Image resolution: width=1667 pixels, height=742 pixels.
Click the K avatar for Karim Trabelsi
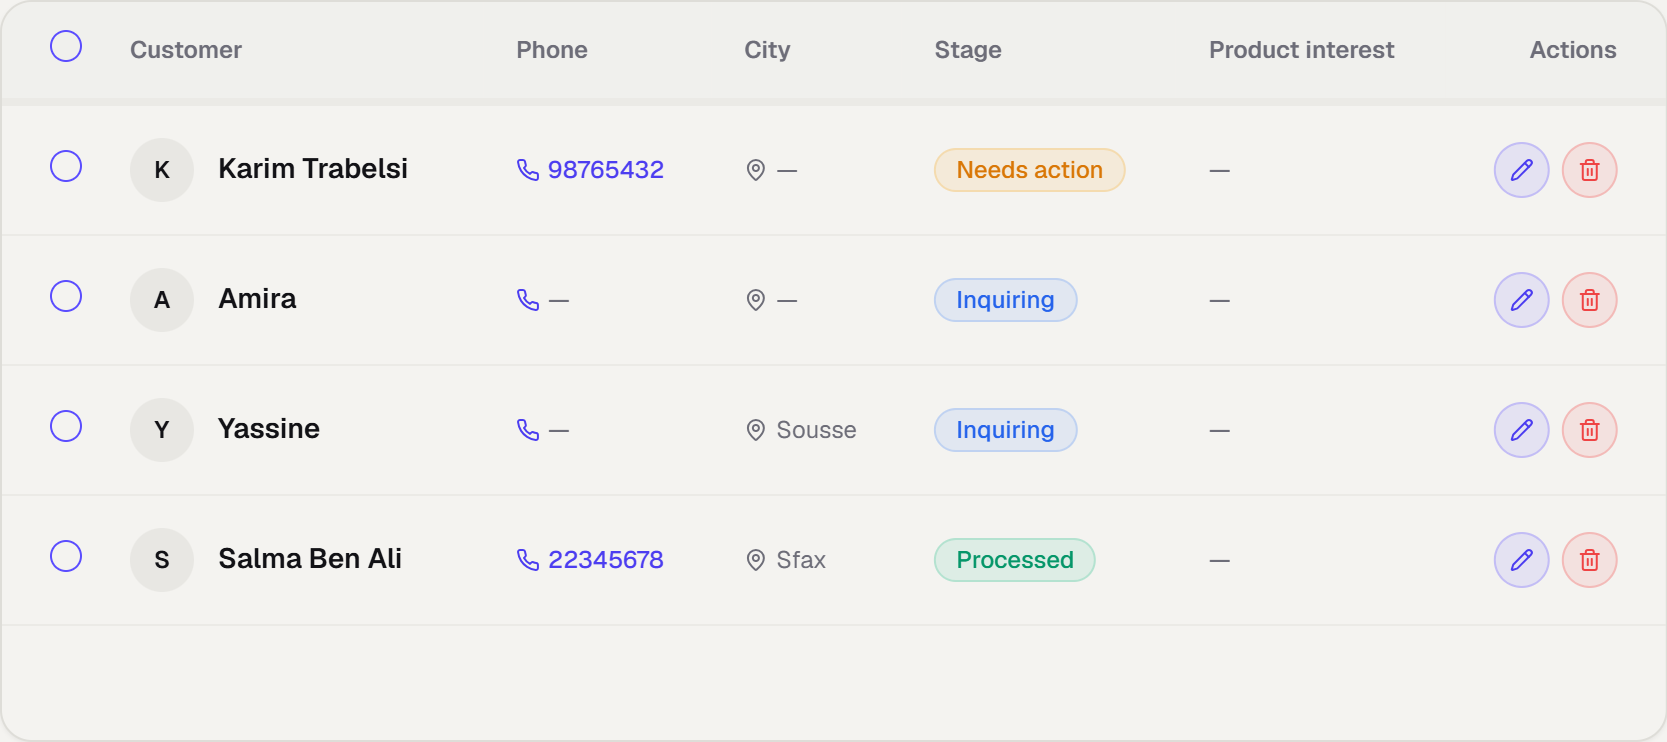(x=162, y=170)
